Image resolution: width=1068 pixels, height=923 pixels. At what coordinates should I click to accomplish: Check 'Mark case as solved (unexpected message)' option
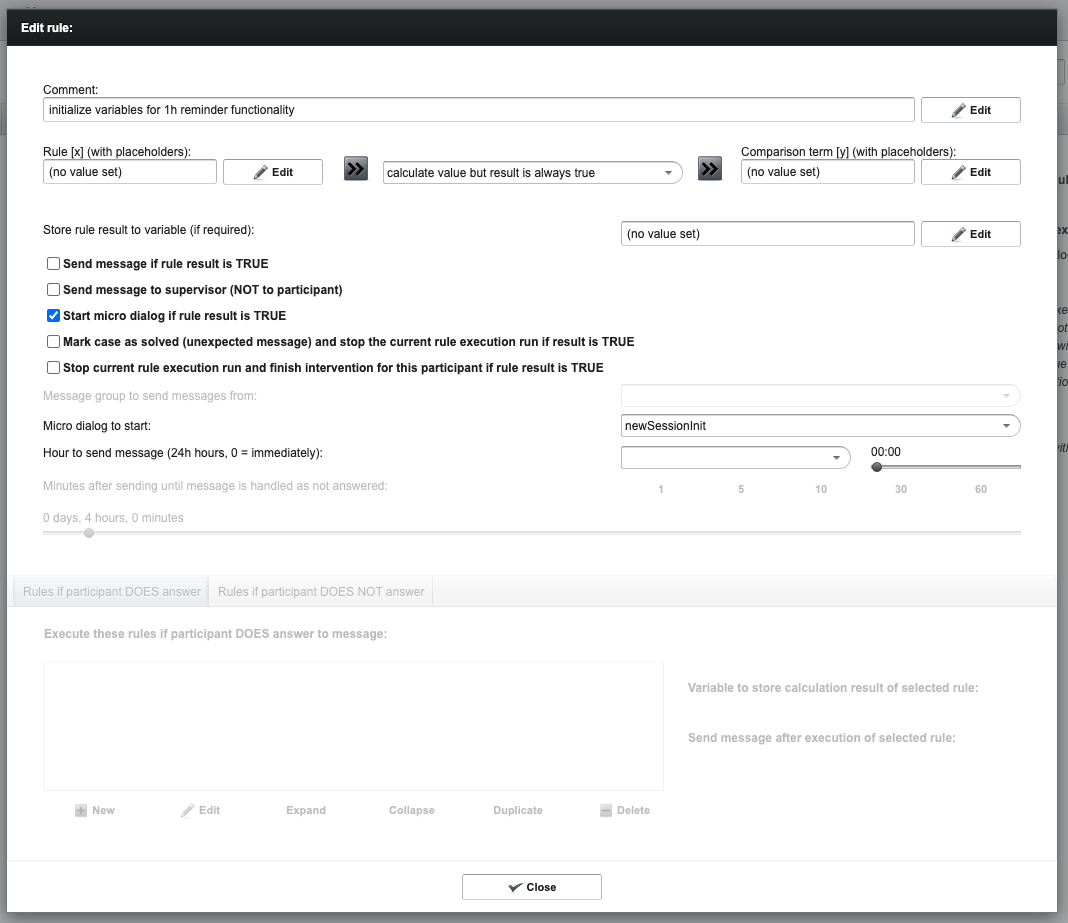(53, 341)
